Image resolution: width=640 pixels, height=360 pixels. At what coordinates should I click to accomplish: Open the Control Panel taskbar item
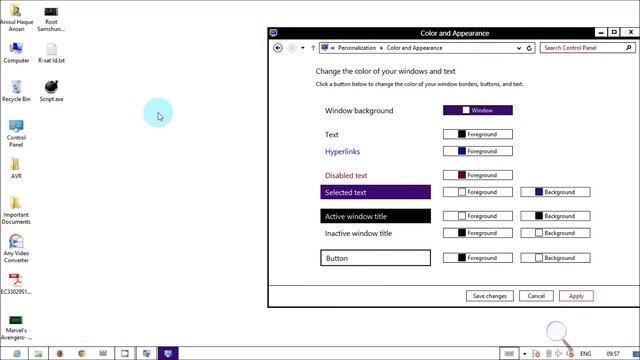tap(147, 353)
